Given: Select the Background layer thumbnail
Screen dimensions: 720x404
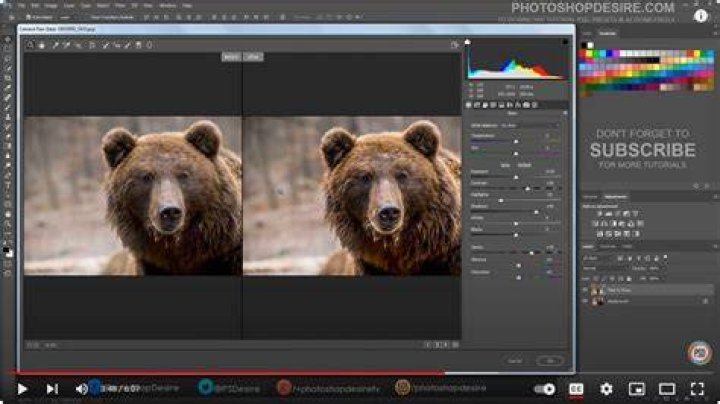Looking at the screenshot, I should click(x=598, y=302).
